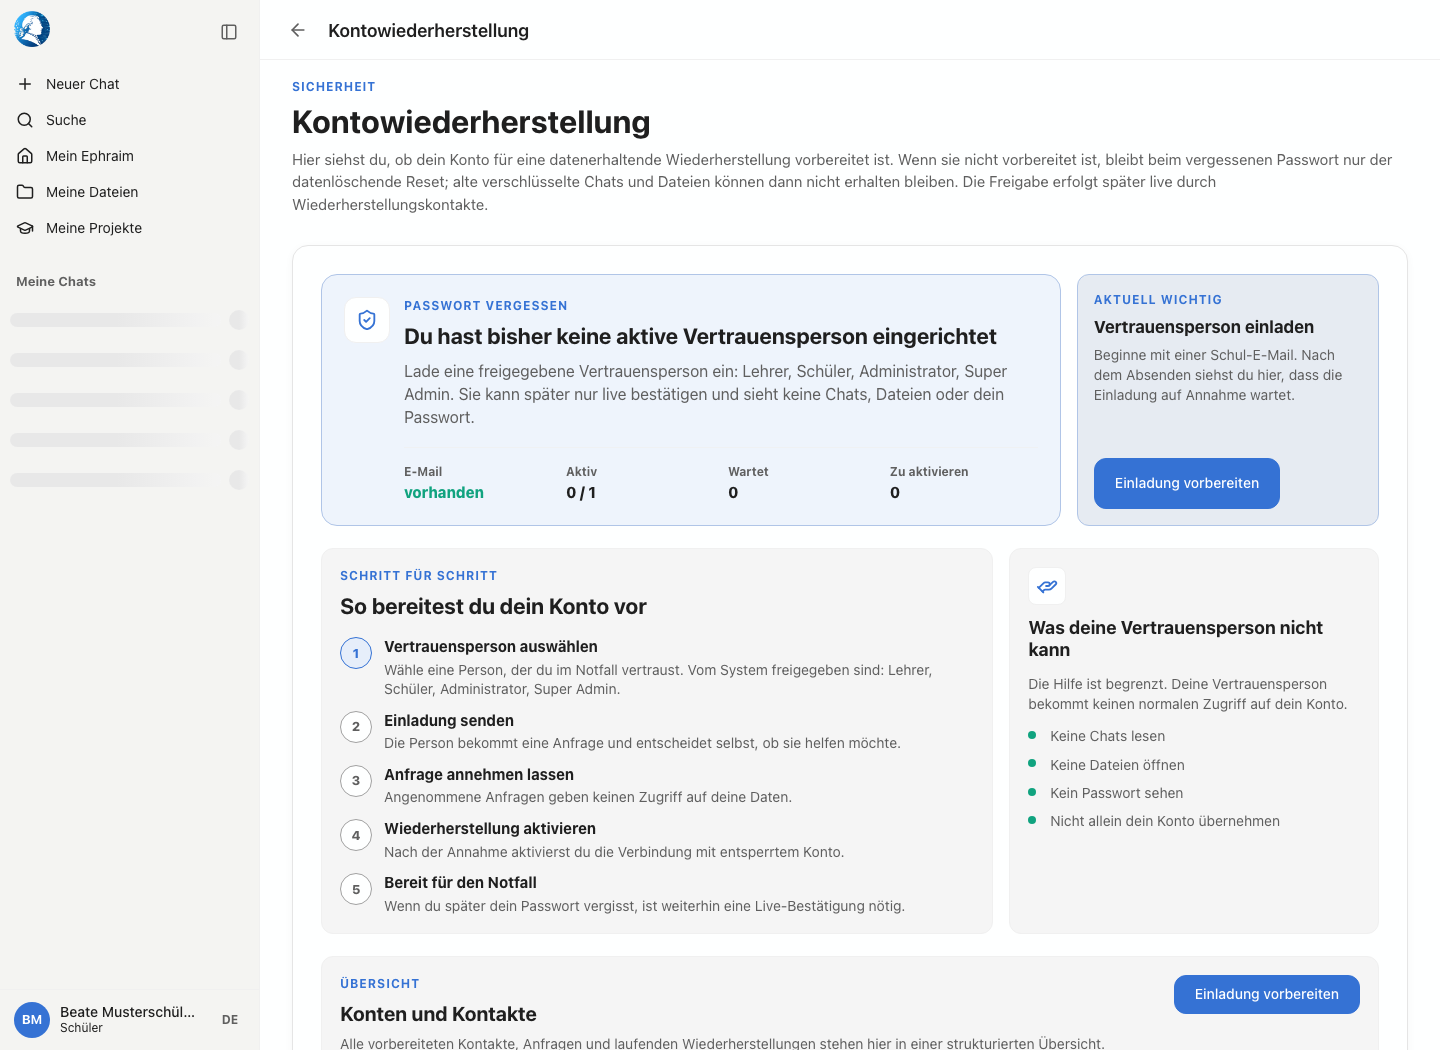Open Meine Projekte

[x=129, y=228]
